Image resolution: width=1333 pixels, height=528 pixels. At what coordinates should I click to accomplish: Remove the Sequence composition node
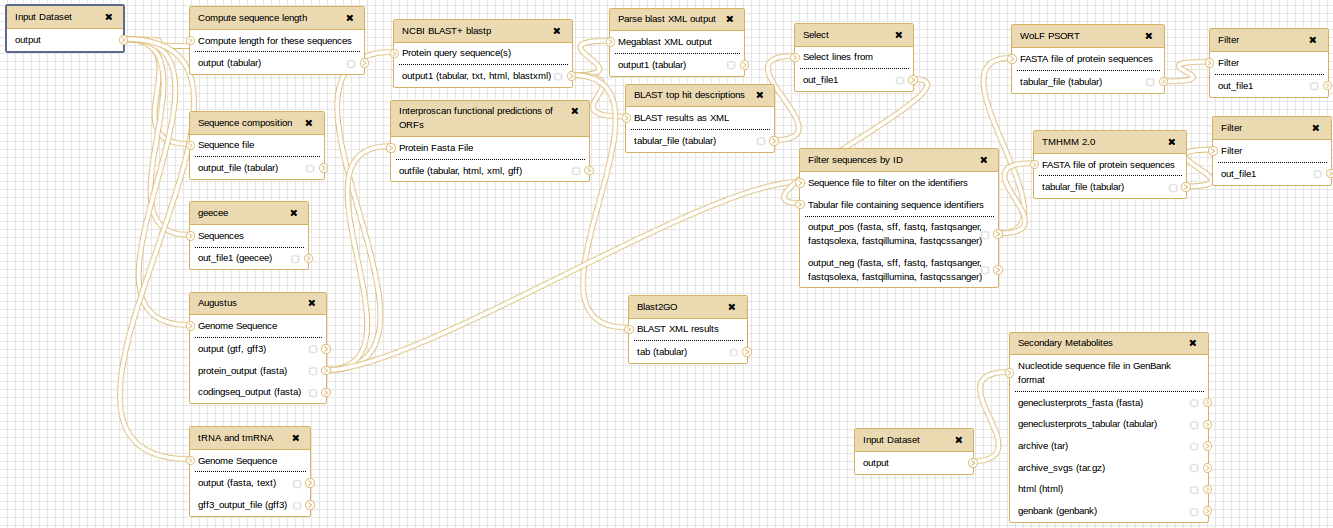[308, 123]
